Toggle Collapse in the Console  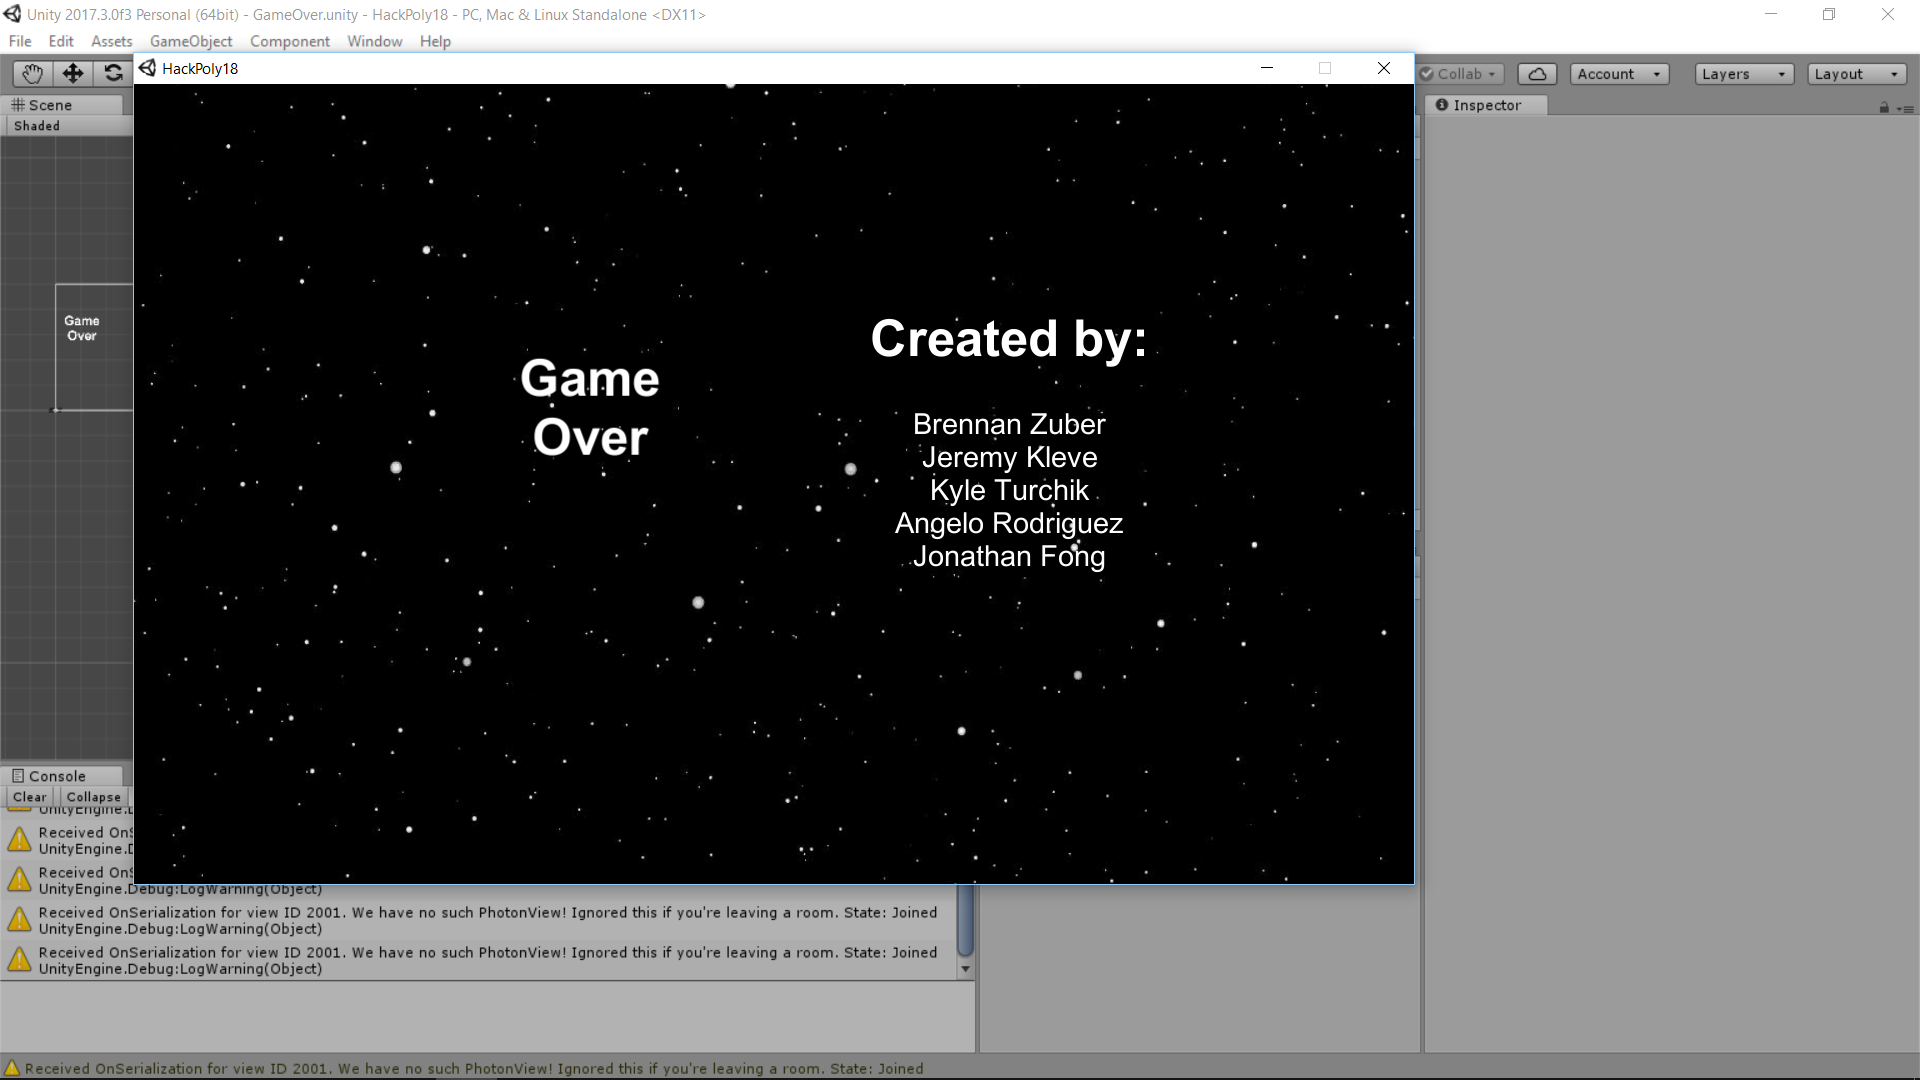pos(93,797)
